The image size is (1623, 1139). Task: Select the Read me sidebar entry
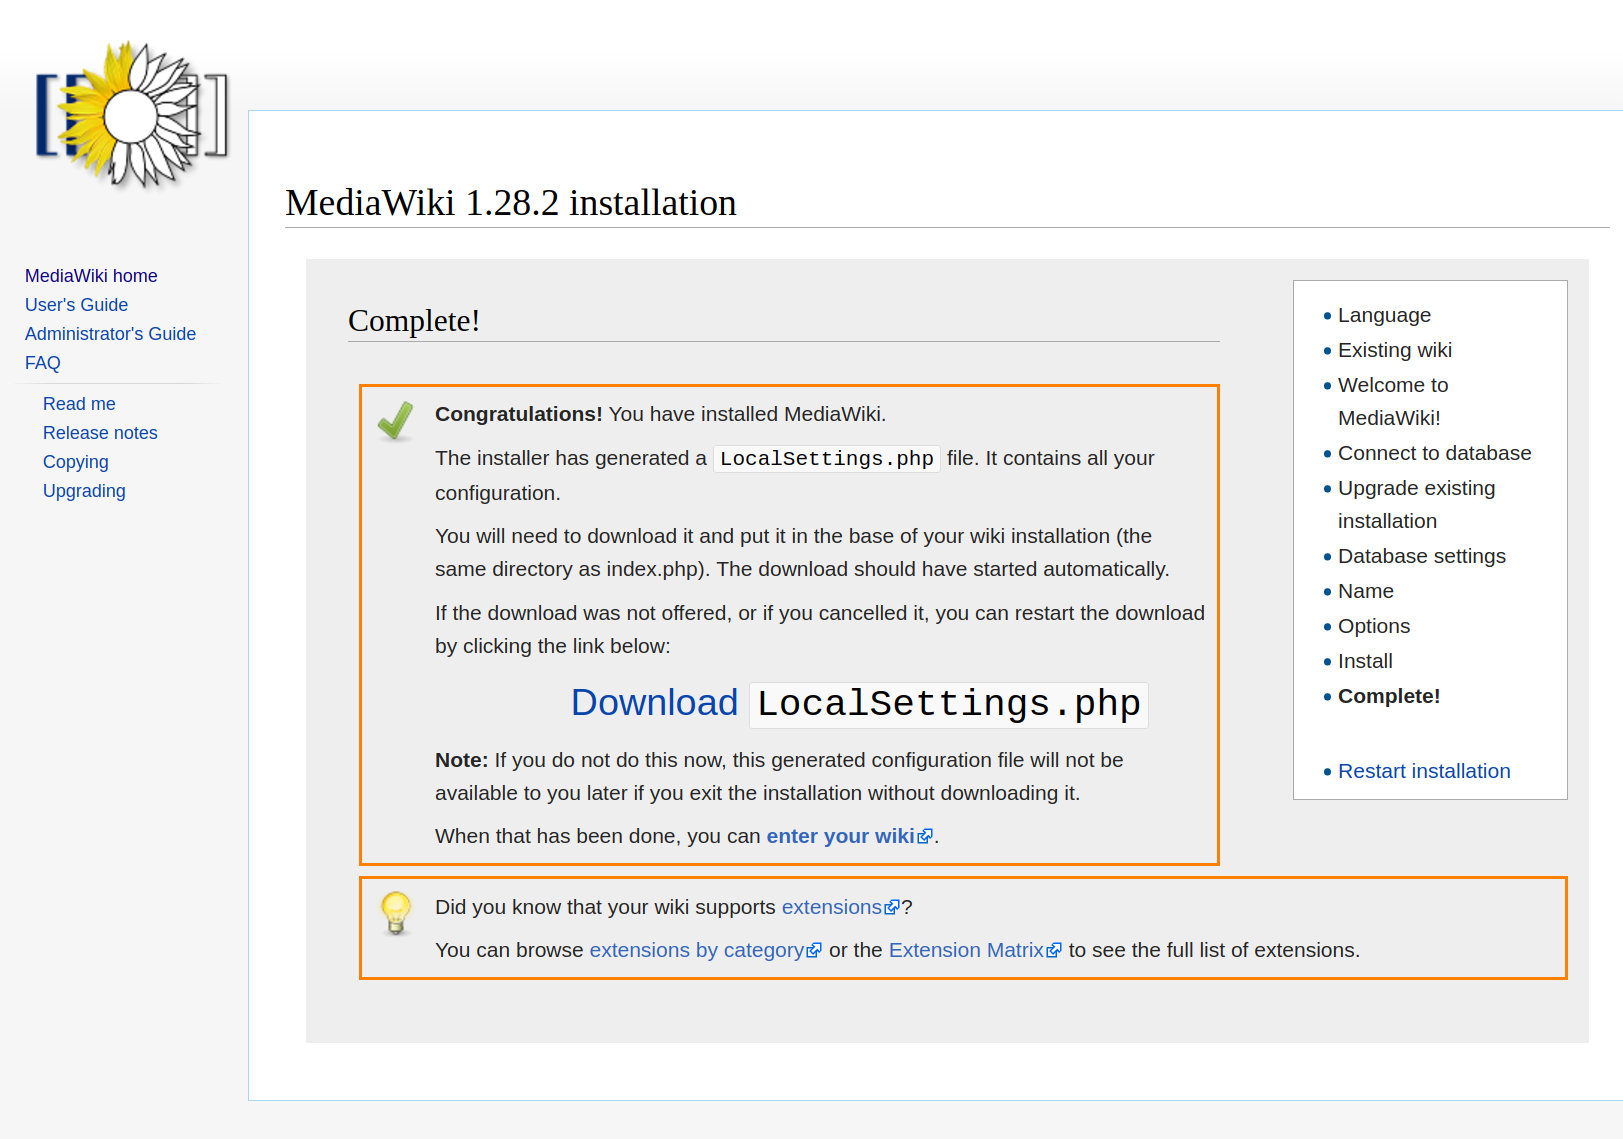[x=79, y=403]
